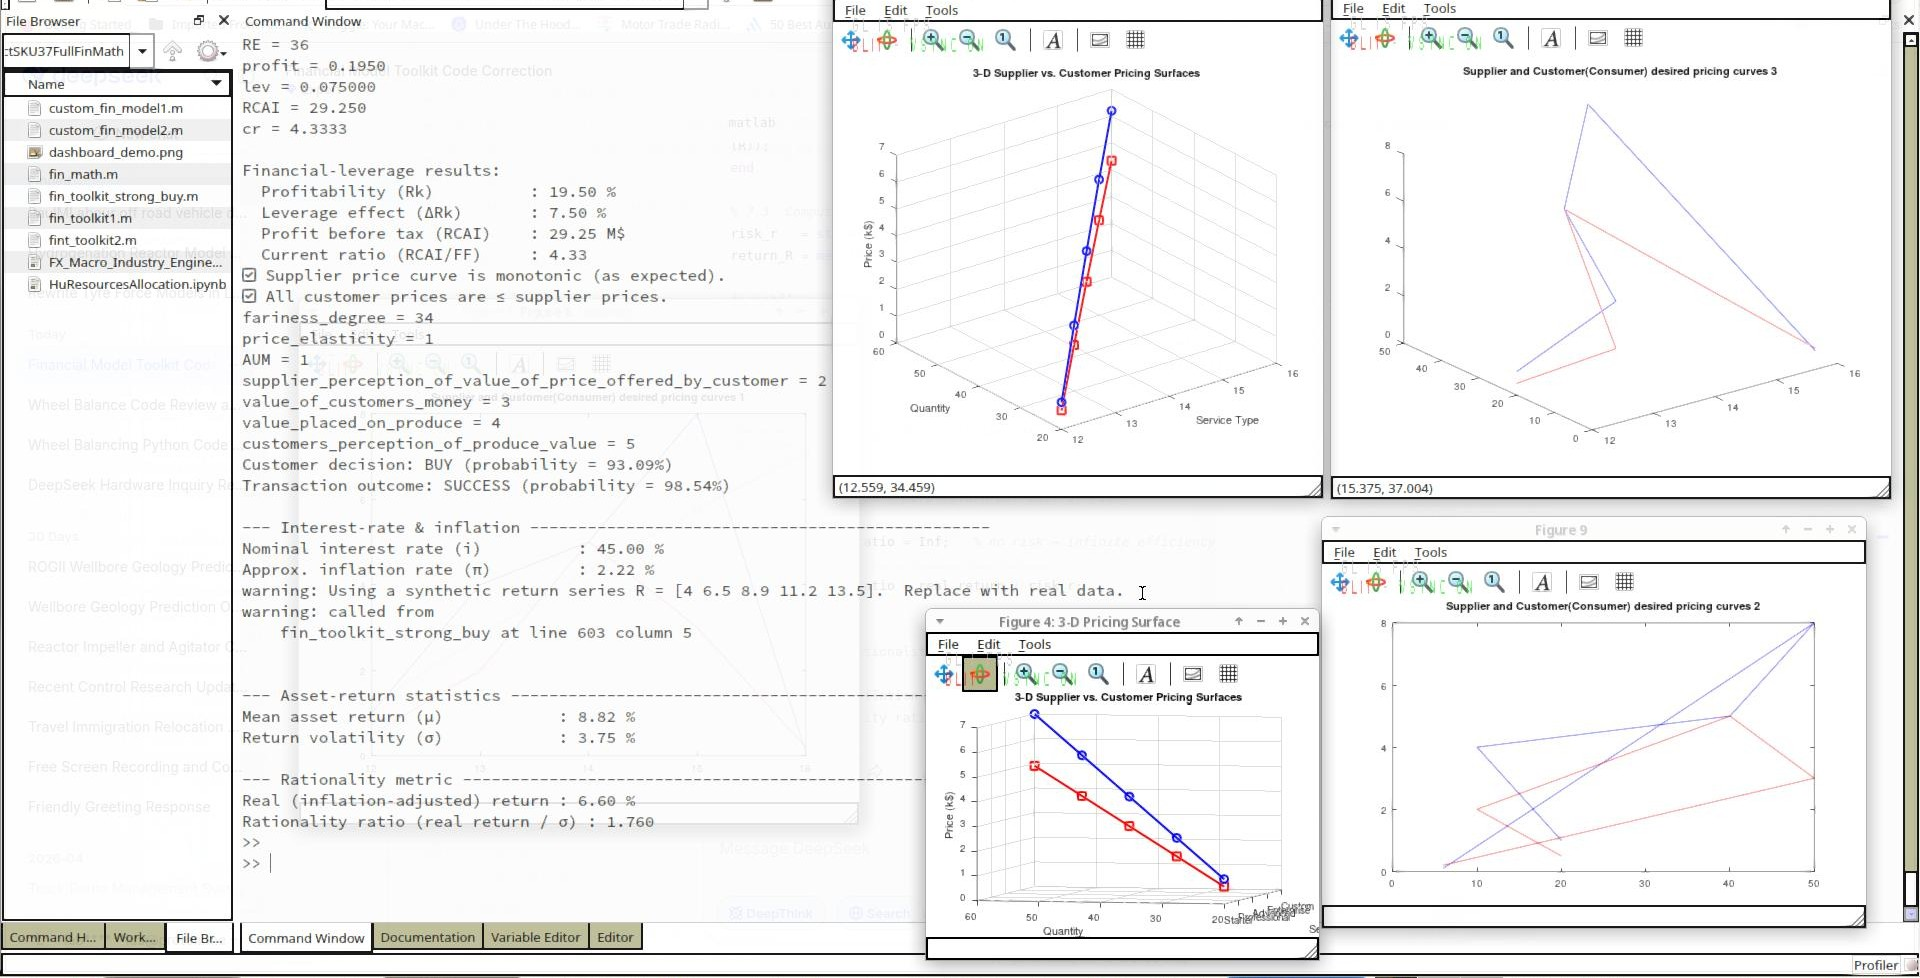Click Zoom Out in the 3-D Supplier figure
Viewport: 1920px width, 978px height.
pos(969,40)
